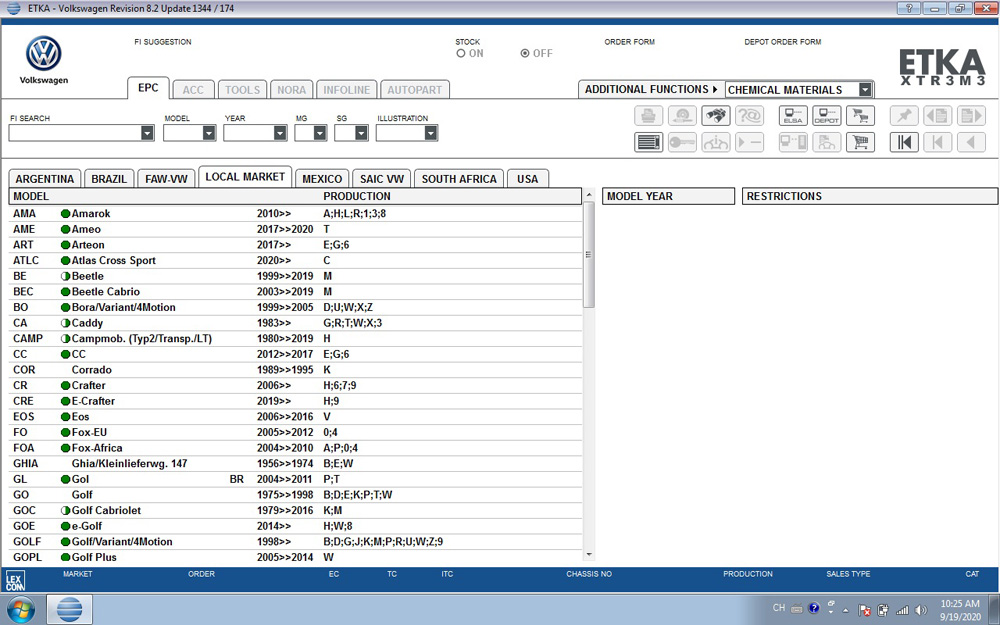Click the computer-to-tower transfer icon

[x=793, y=142]
